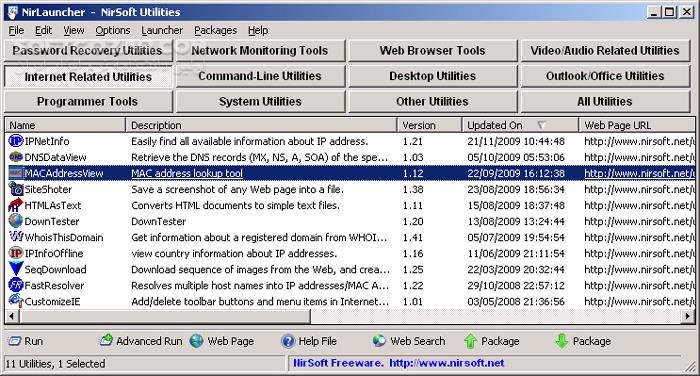Open the MACAddressView web page URL link
This screenshot has width=700, height=376.
(x=639, y=173)
